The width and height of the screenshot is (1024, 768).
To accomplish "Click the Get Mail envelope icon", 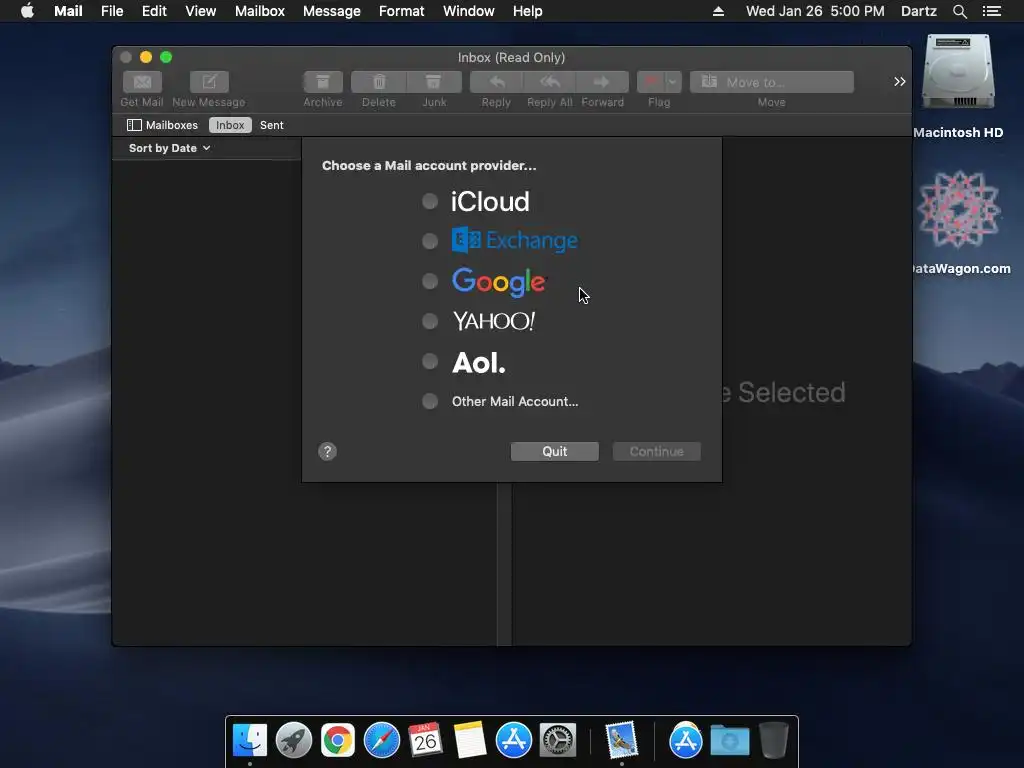I will pyautogui.click(x=142, y=82).
